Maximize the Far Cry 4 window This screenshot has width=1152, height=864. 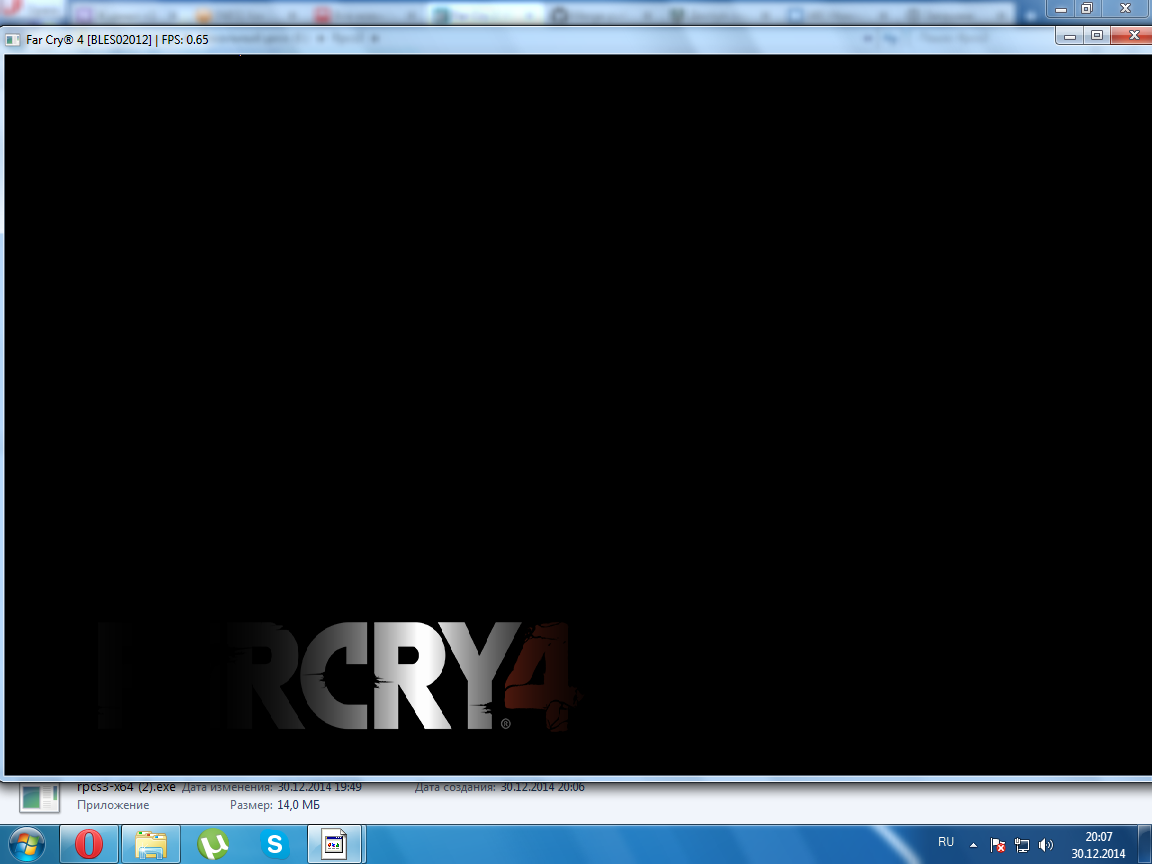pos(1097,35)
